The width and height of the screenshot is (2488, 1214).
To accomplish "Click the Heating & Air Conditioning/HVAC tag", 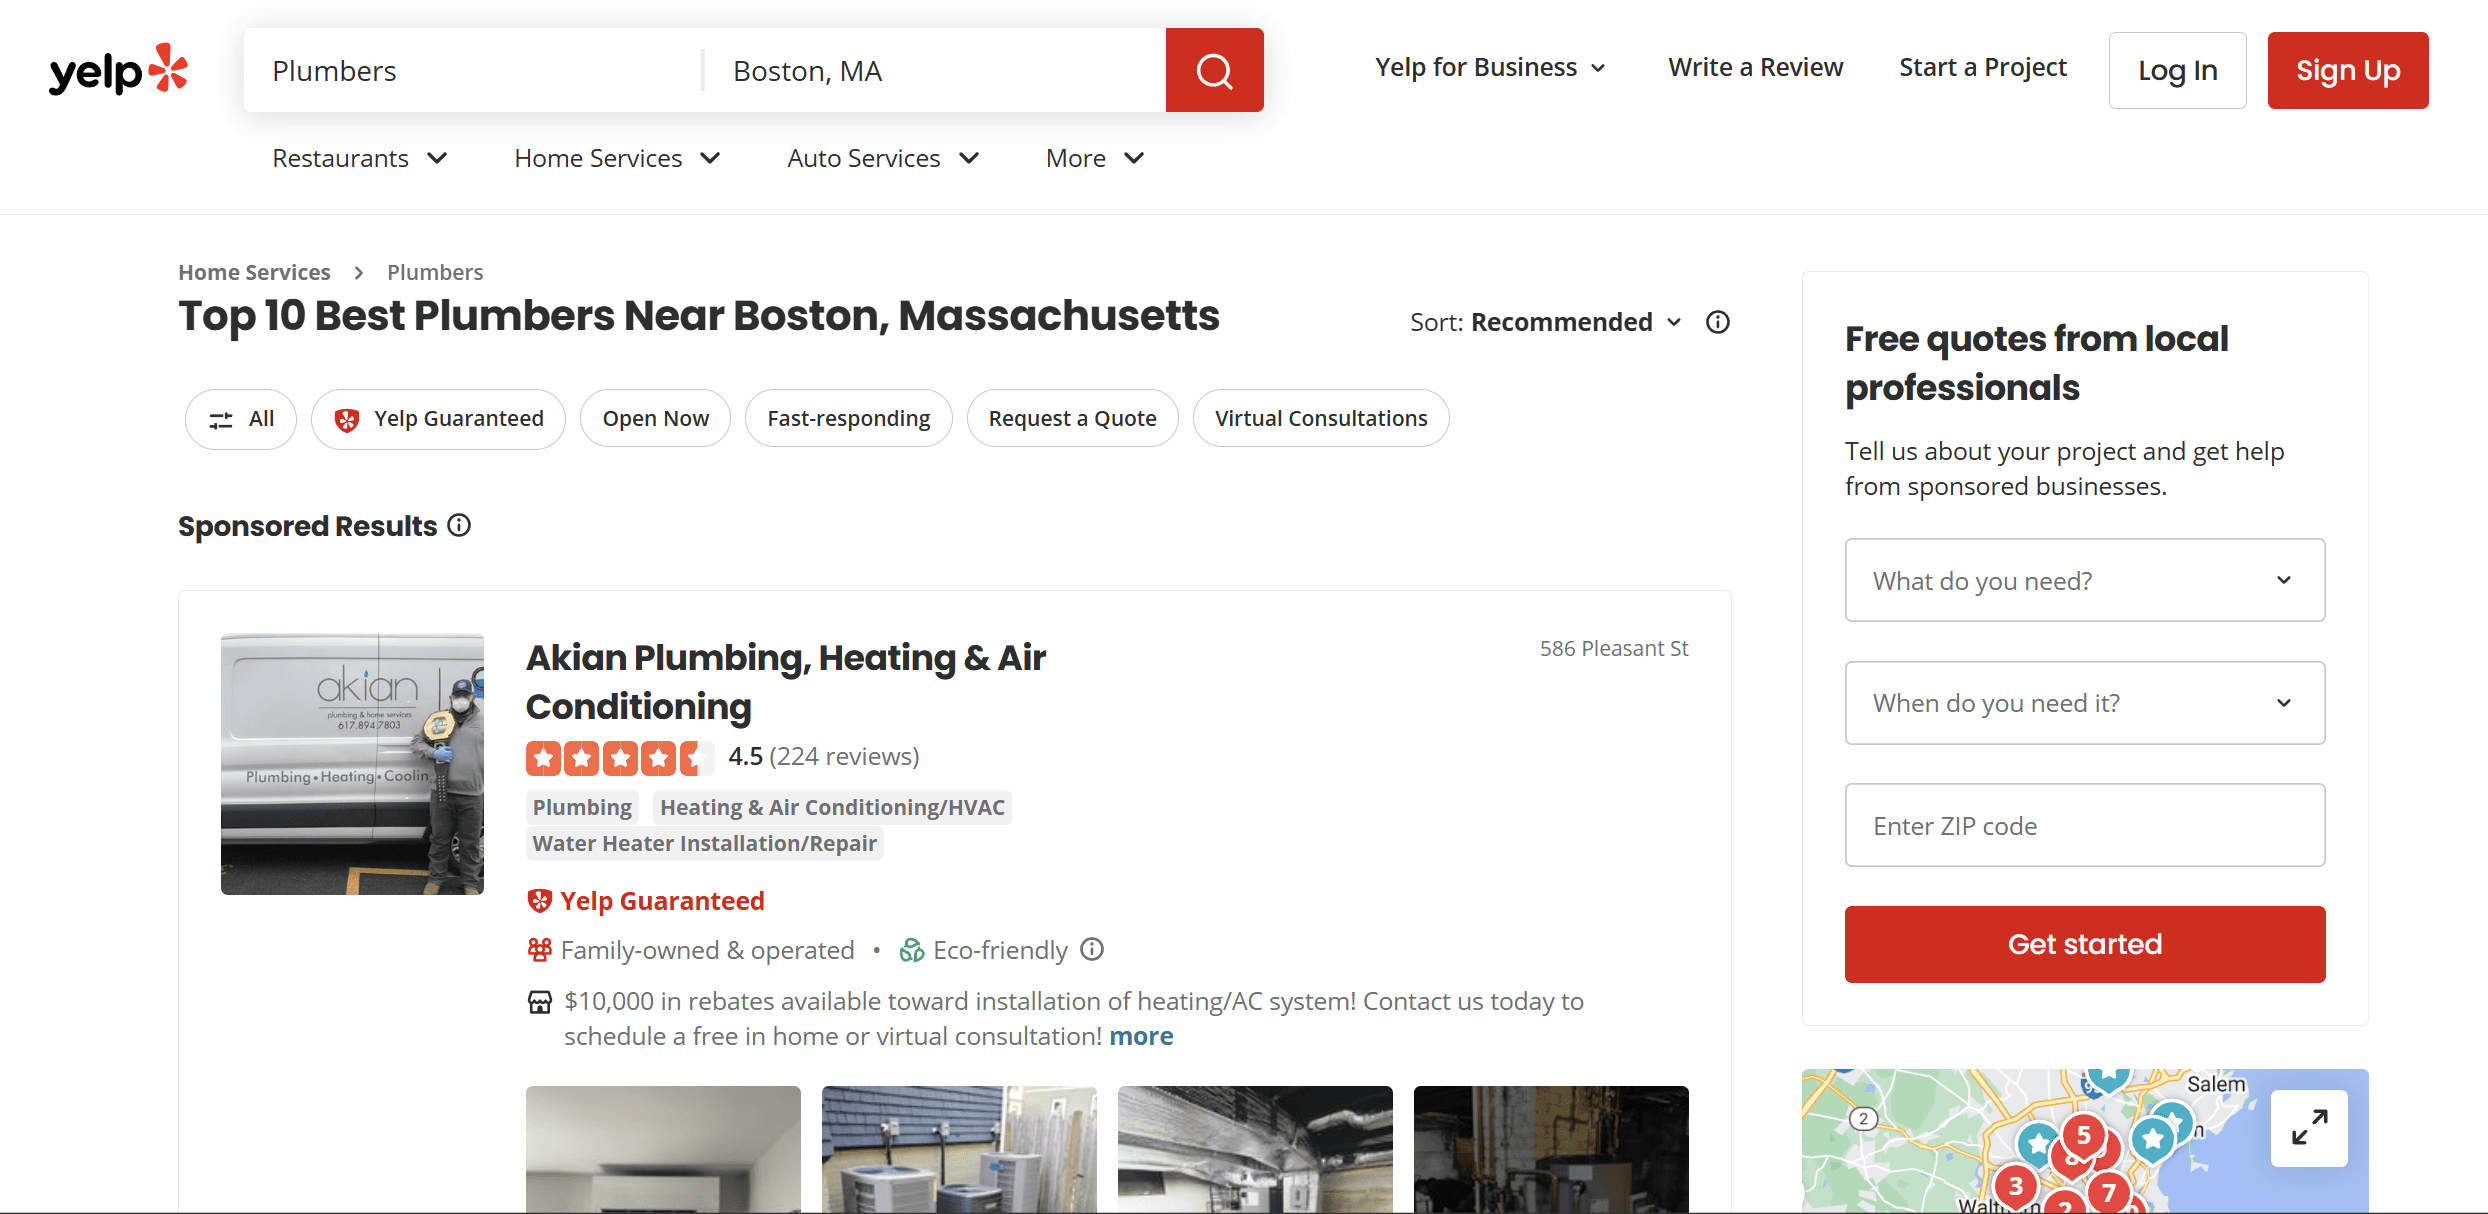I will pyautogui.click(x=832, y=807).
